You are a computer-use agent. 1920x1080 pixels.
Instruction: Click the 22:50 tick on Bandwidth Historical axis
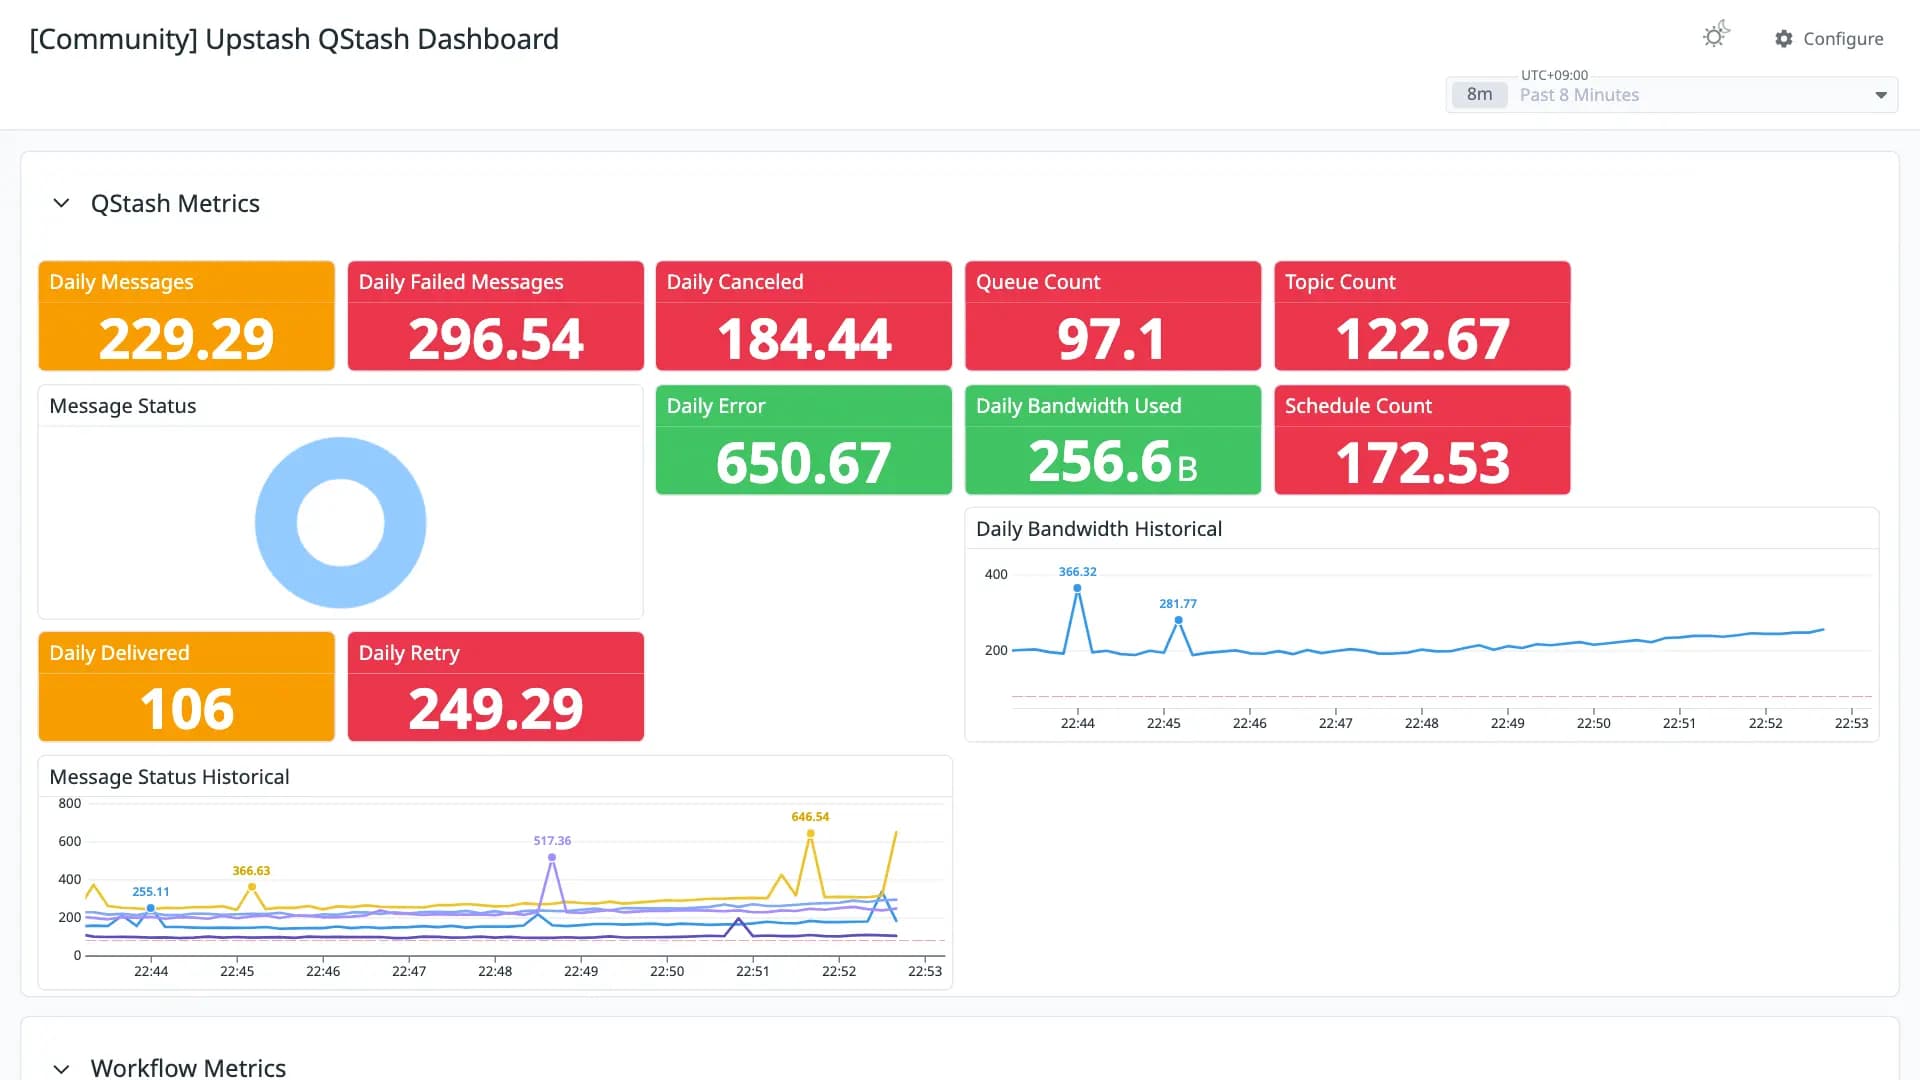[x=1593, y=723]
